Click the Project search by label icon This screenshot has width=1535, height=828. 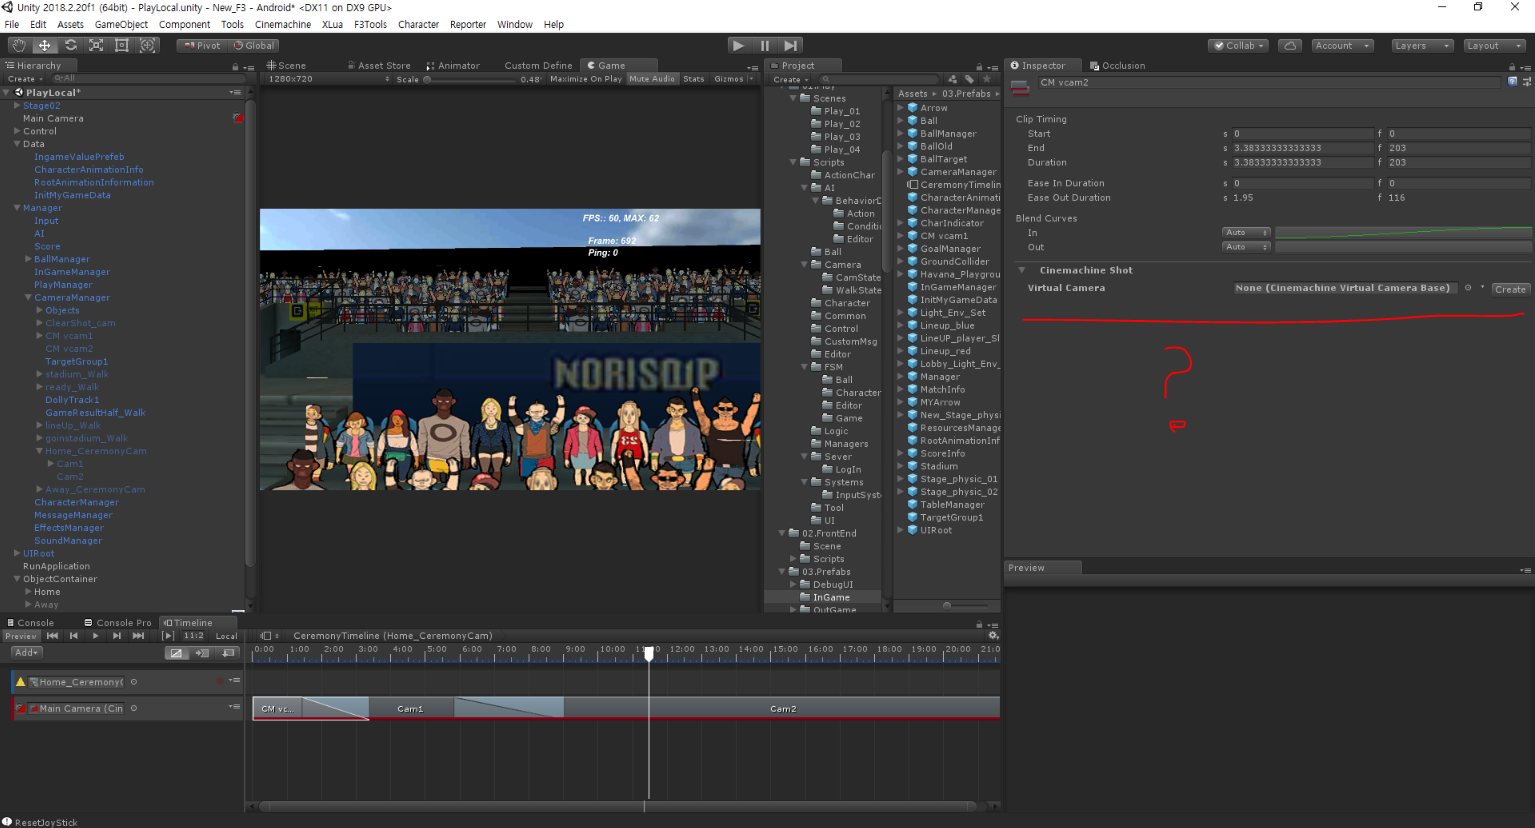[x=969, y=79]
